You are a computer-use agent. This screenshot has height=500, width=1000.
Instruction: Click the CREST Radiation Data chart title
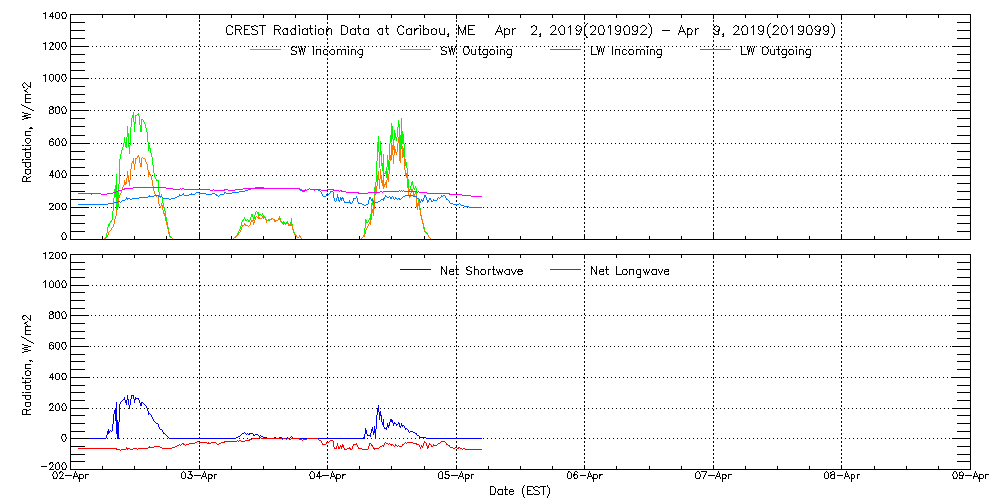pyautogui.click(x=530, y=31)
